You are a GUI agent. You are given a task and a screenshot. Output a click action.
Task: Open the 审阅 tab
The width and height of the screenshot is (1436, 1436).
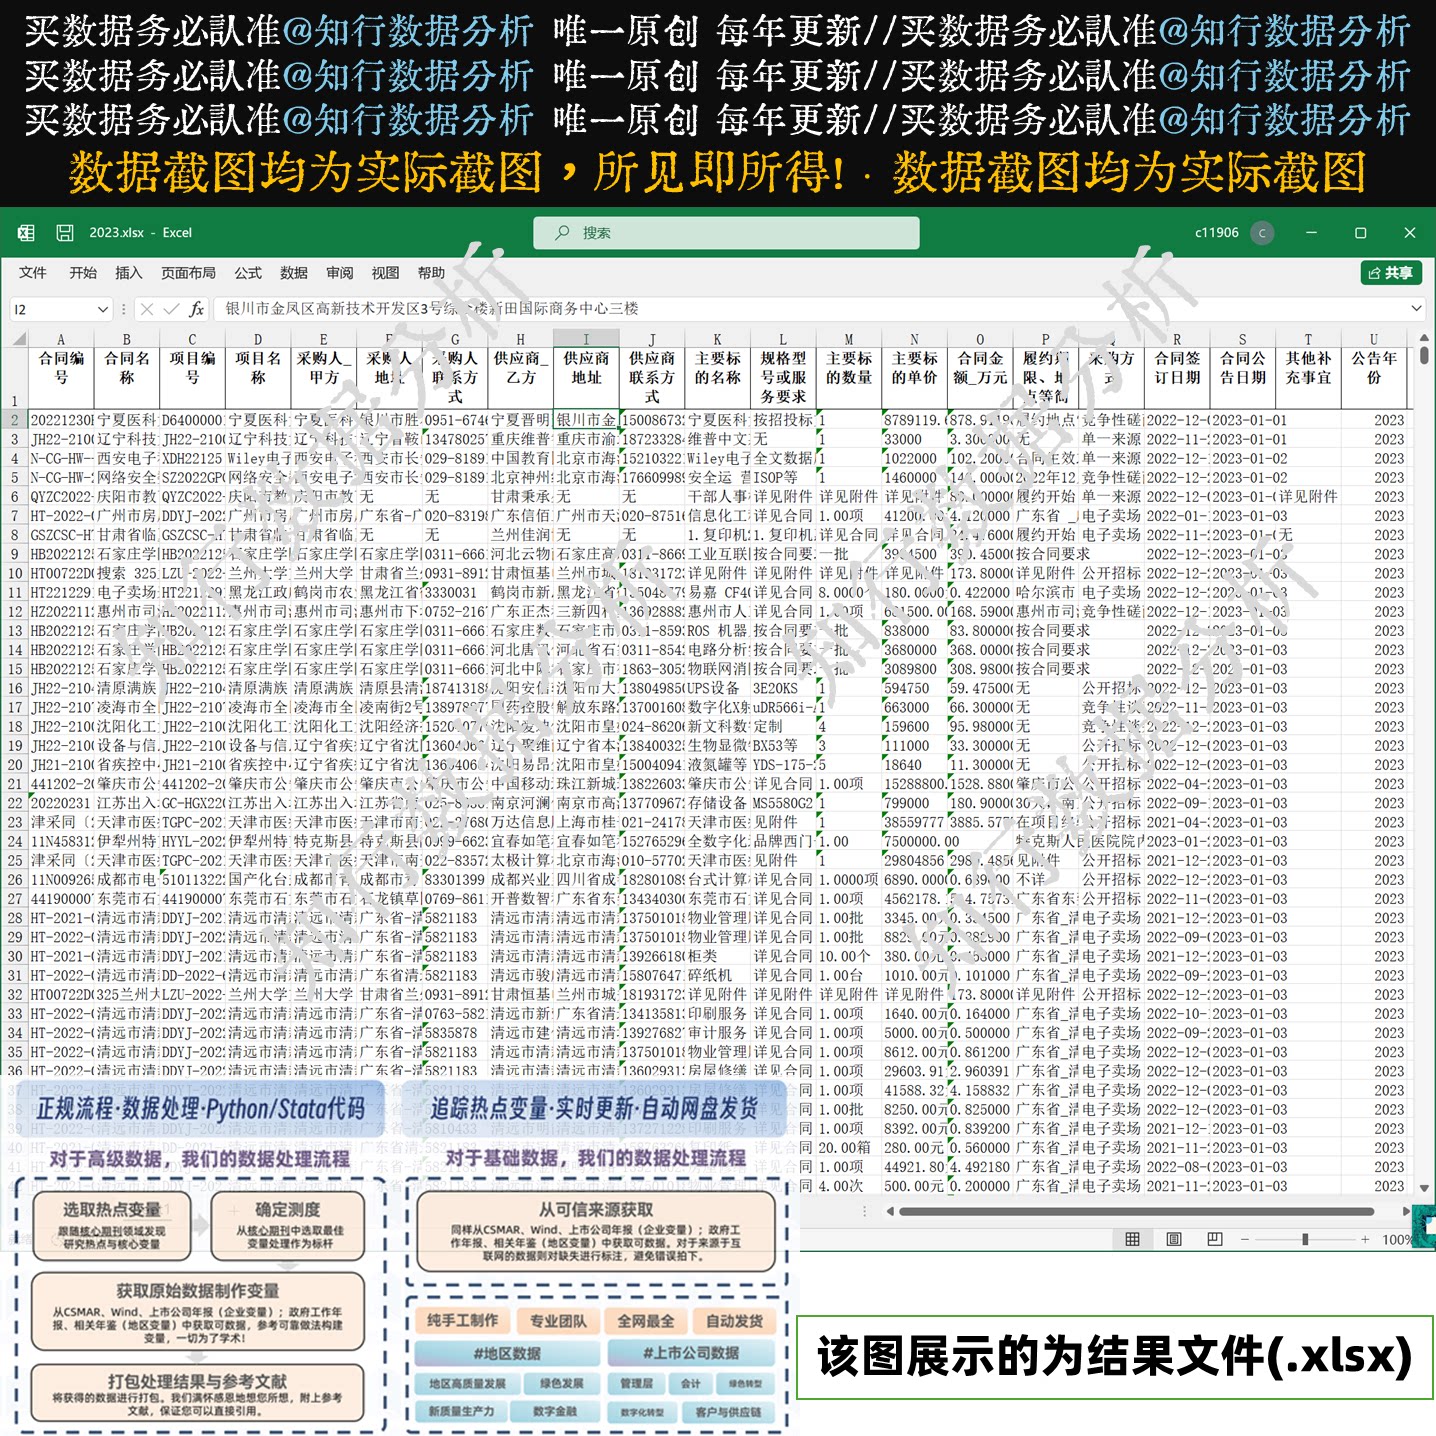pos(340,273)
